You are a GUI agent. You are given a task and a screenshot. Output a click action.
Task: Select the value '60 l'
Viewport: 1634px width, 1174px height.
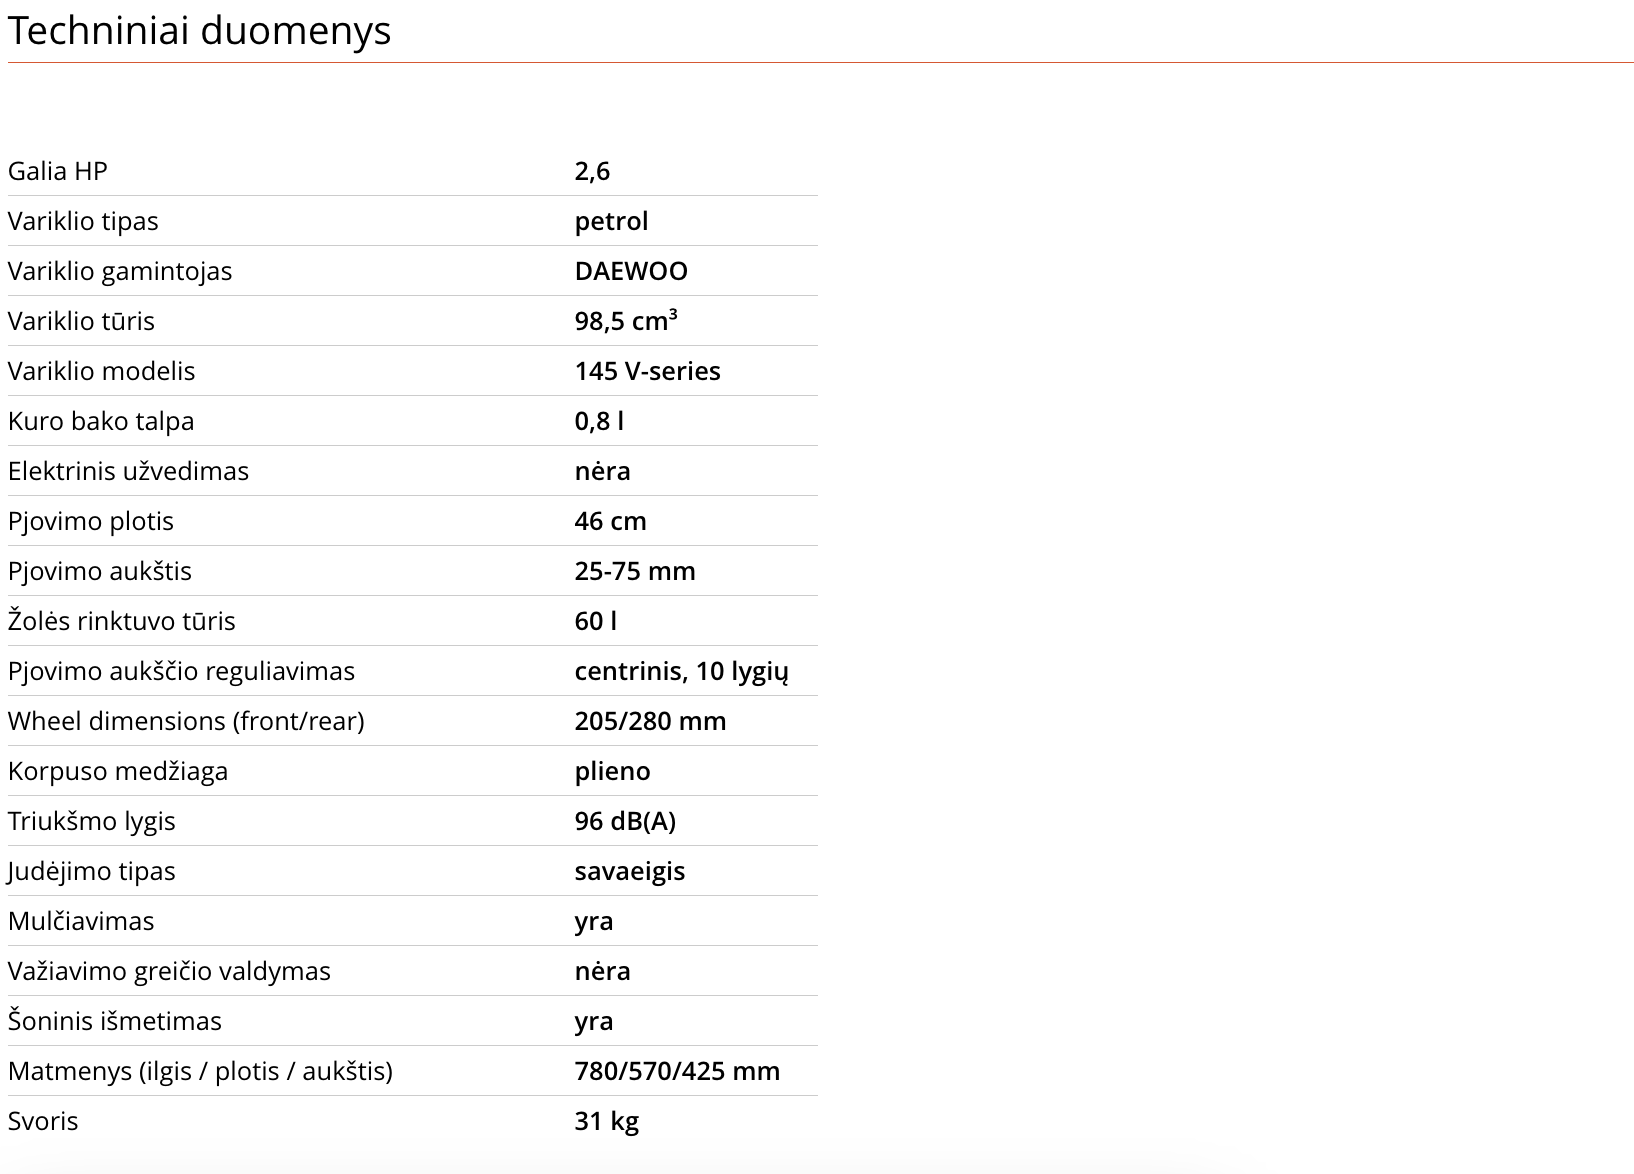(596, 621)
